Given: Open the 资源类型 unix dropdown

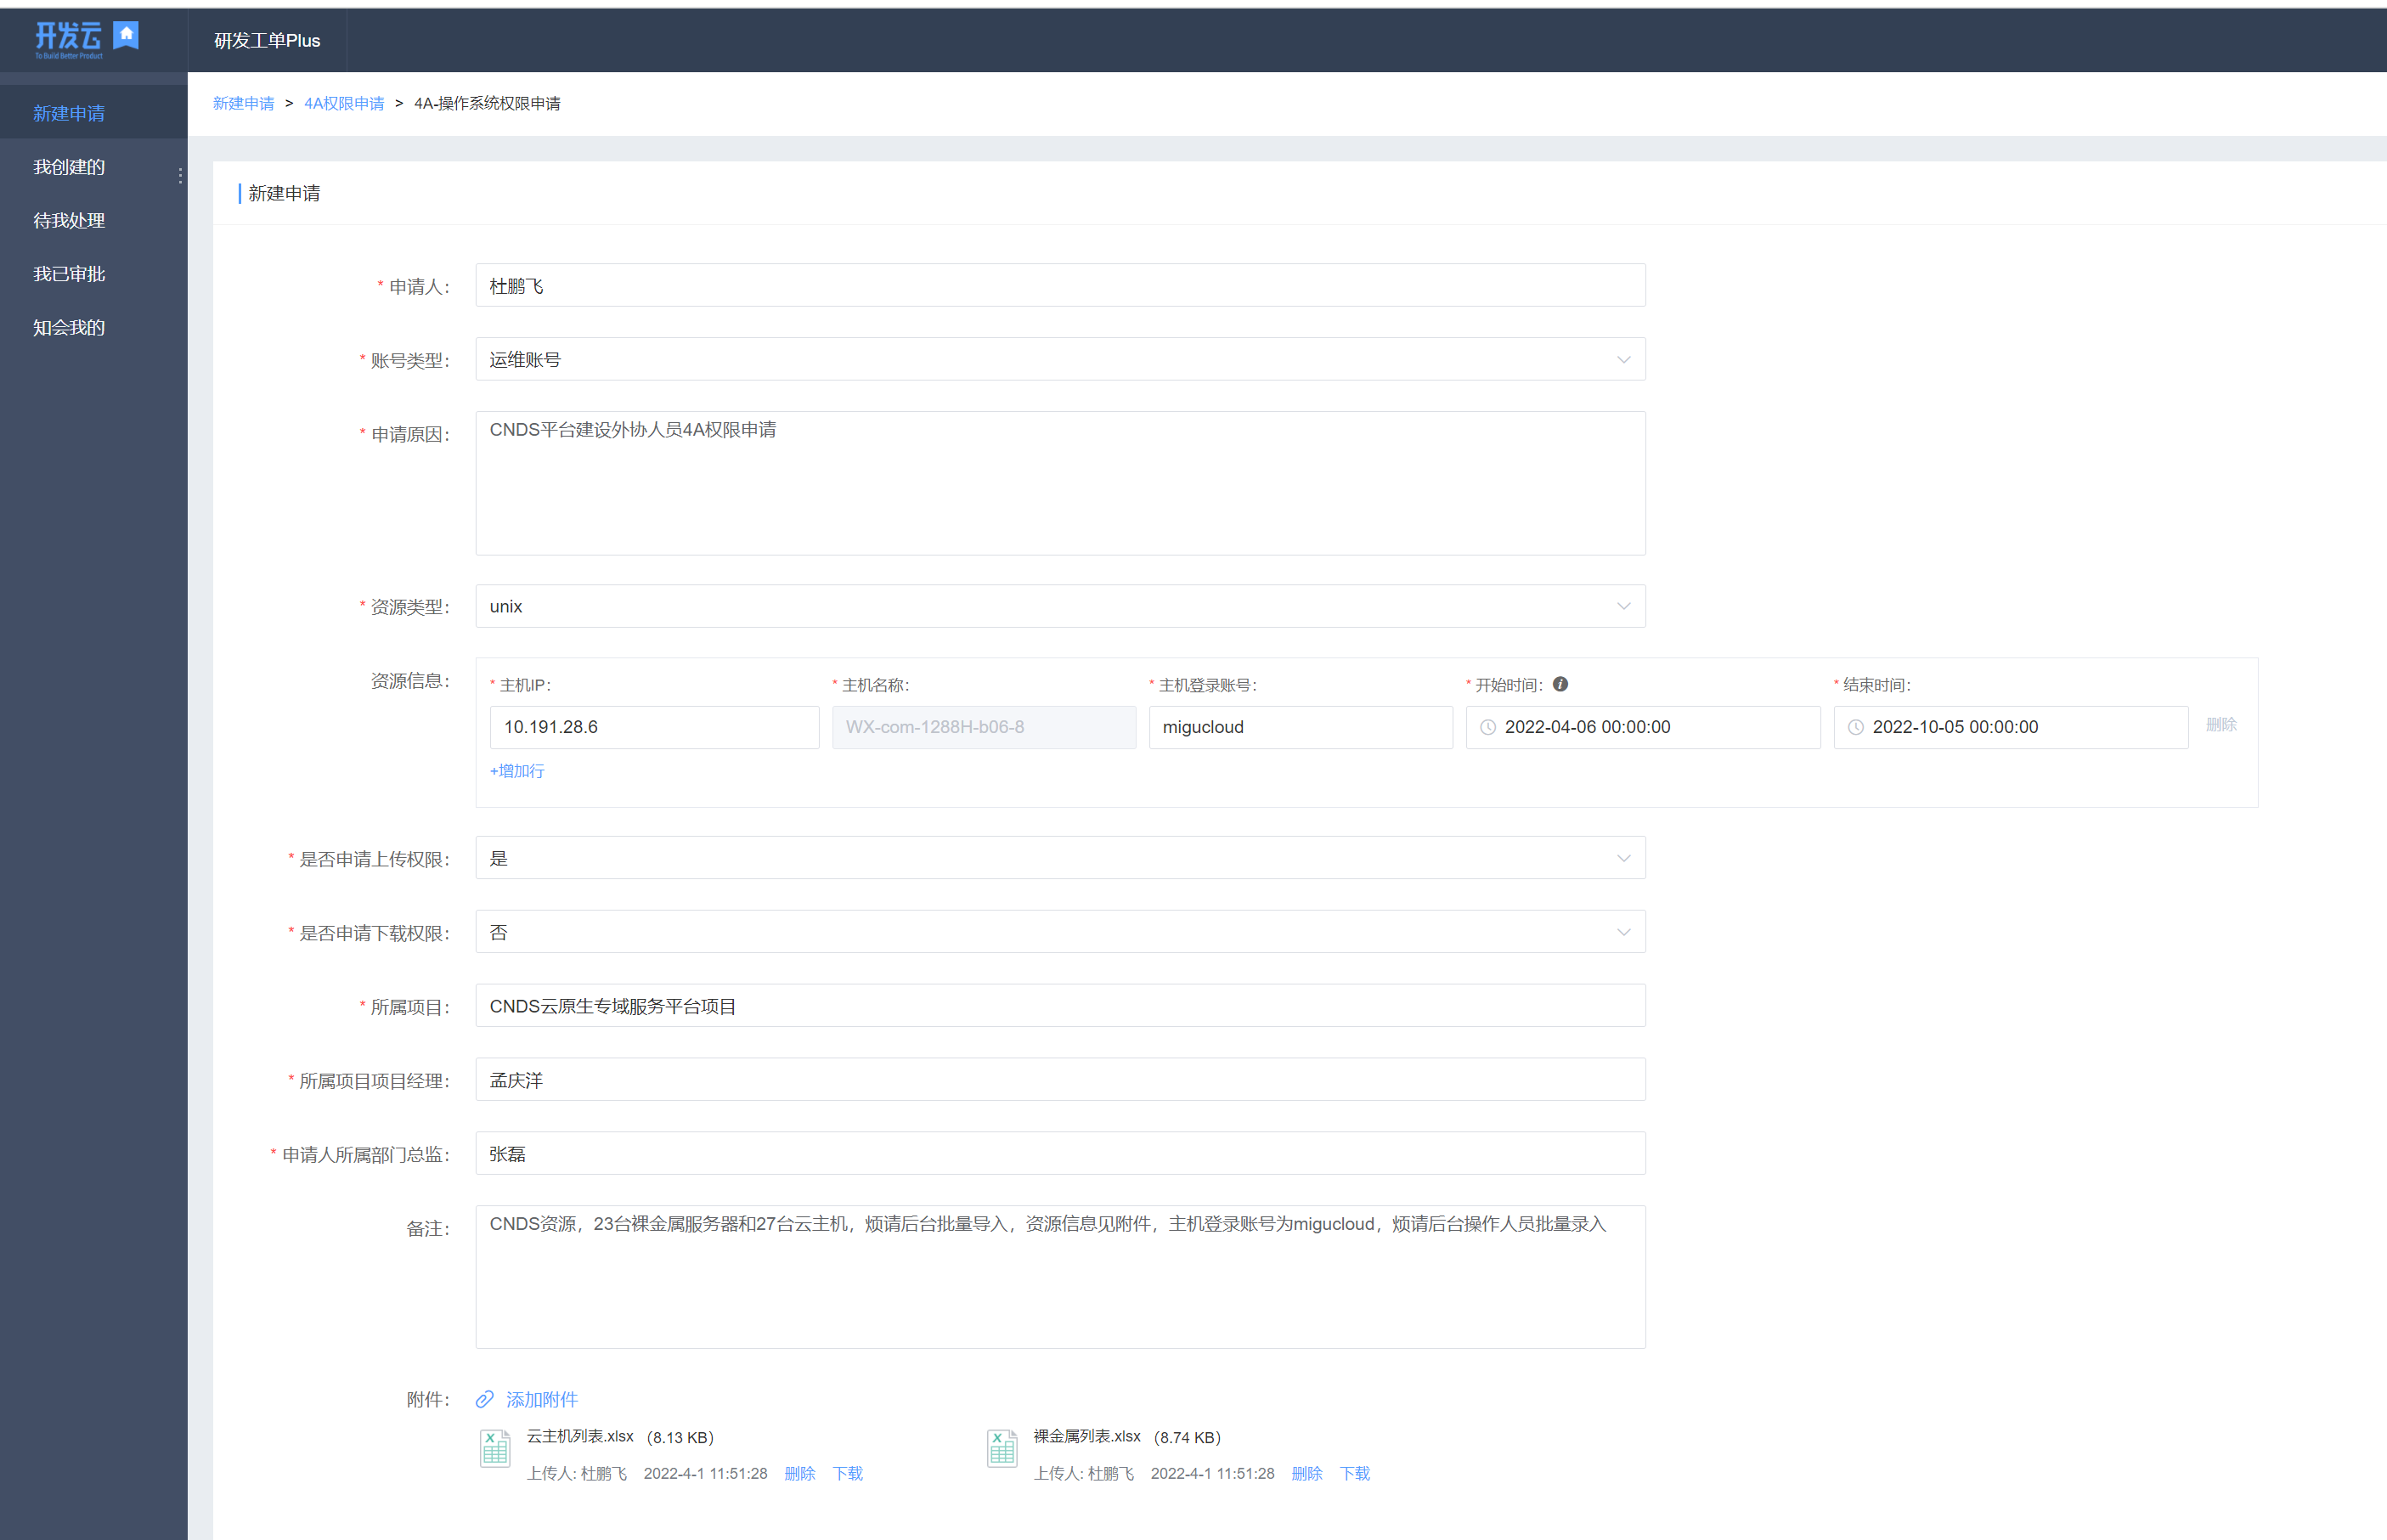Looking at the screenshot, I should pyautogui.click(x=1623, y=607).
